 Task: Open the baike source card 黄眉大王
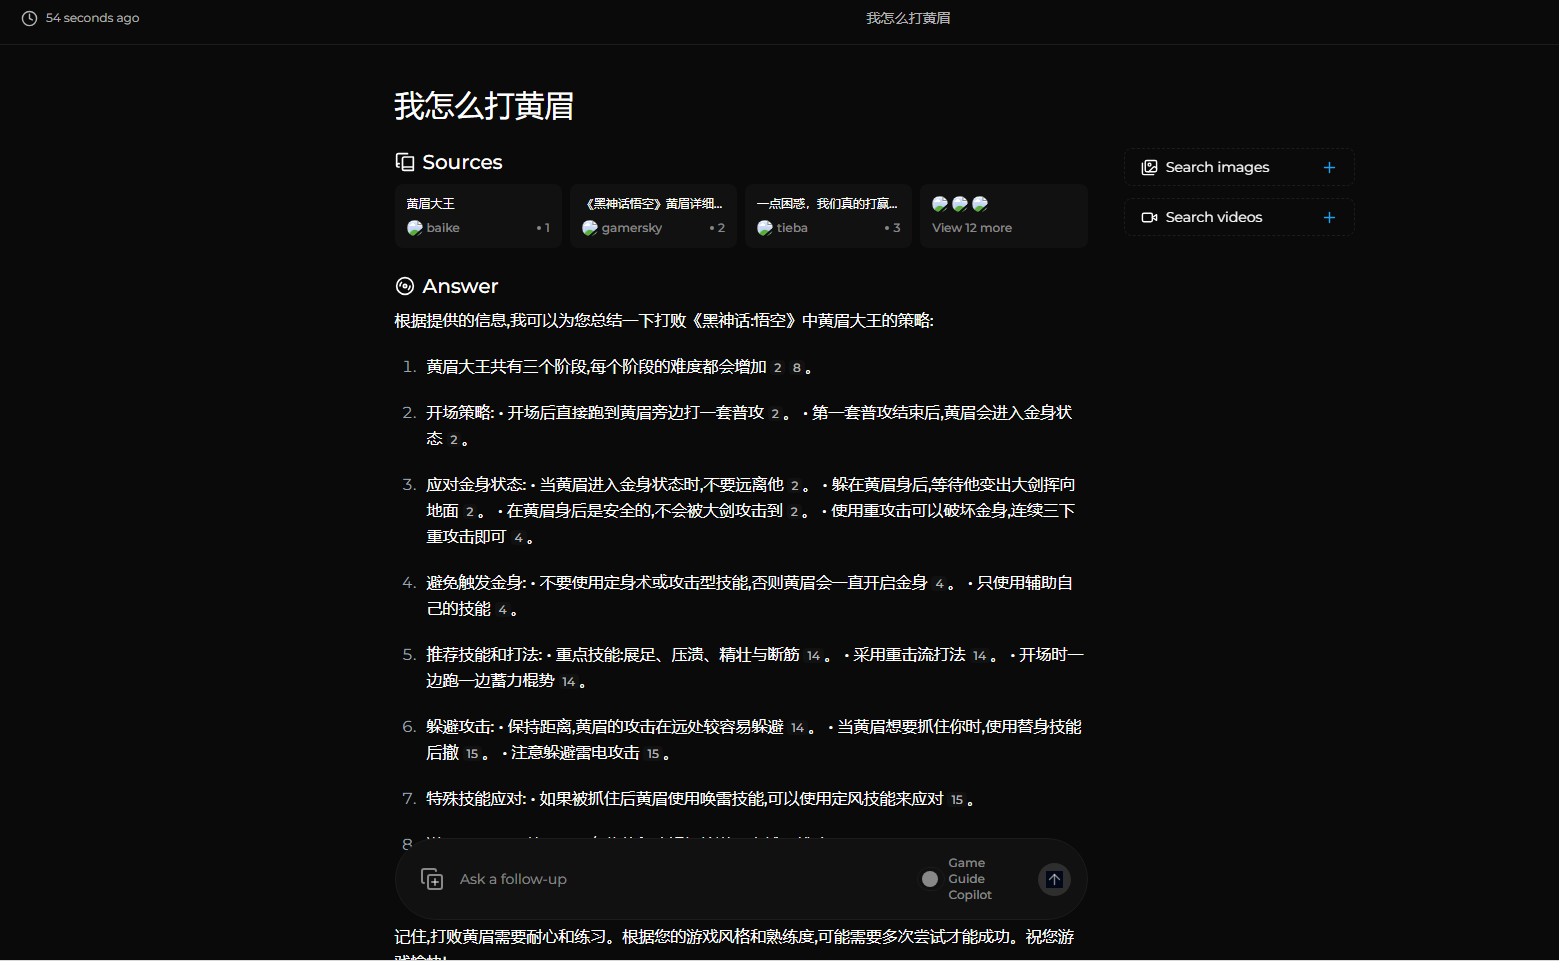(x=478, y=215)
